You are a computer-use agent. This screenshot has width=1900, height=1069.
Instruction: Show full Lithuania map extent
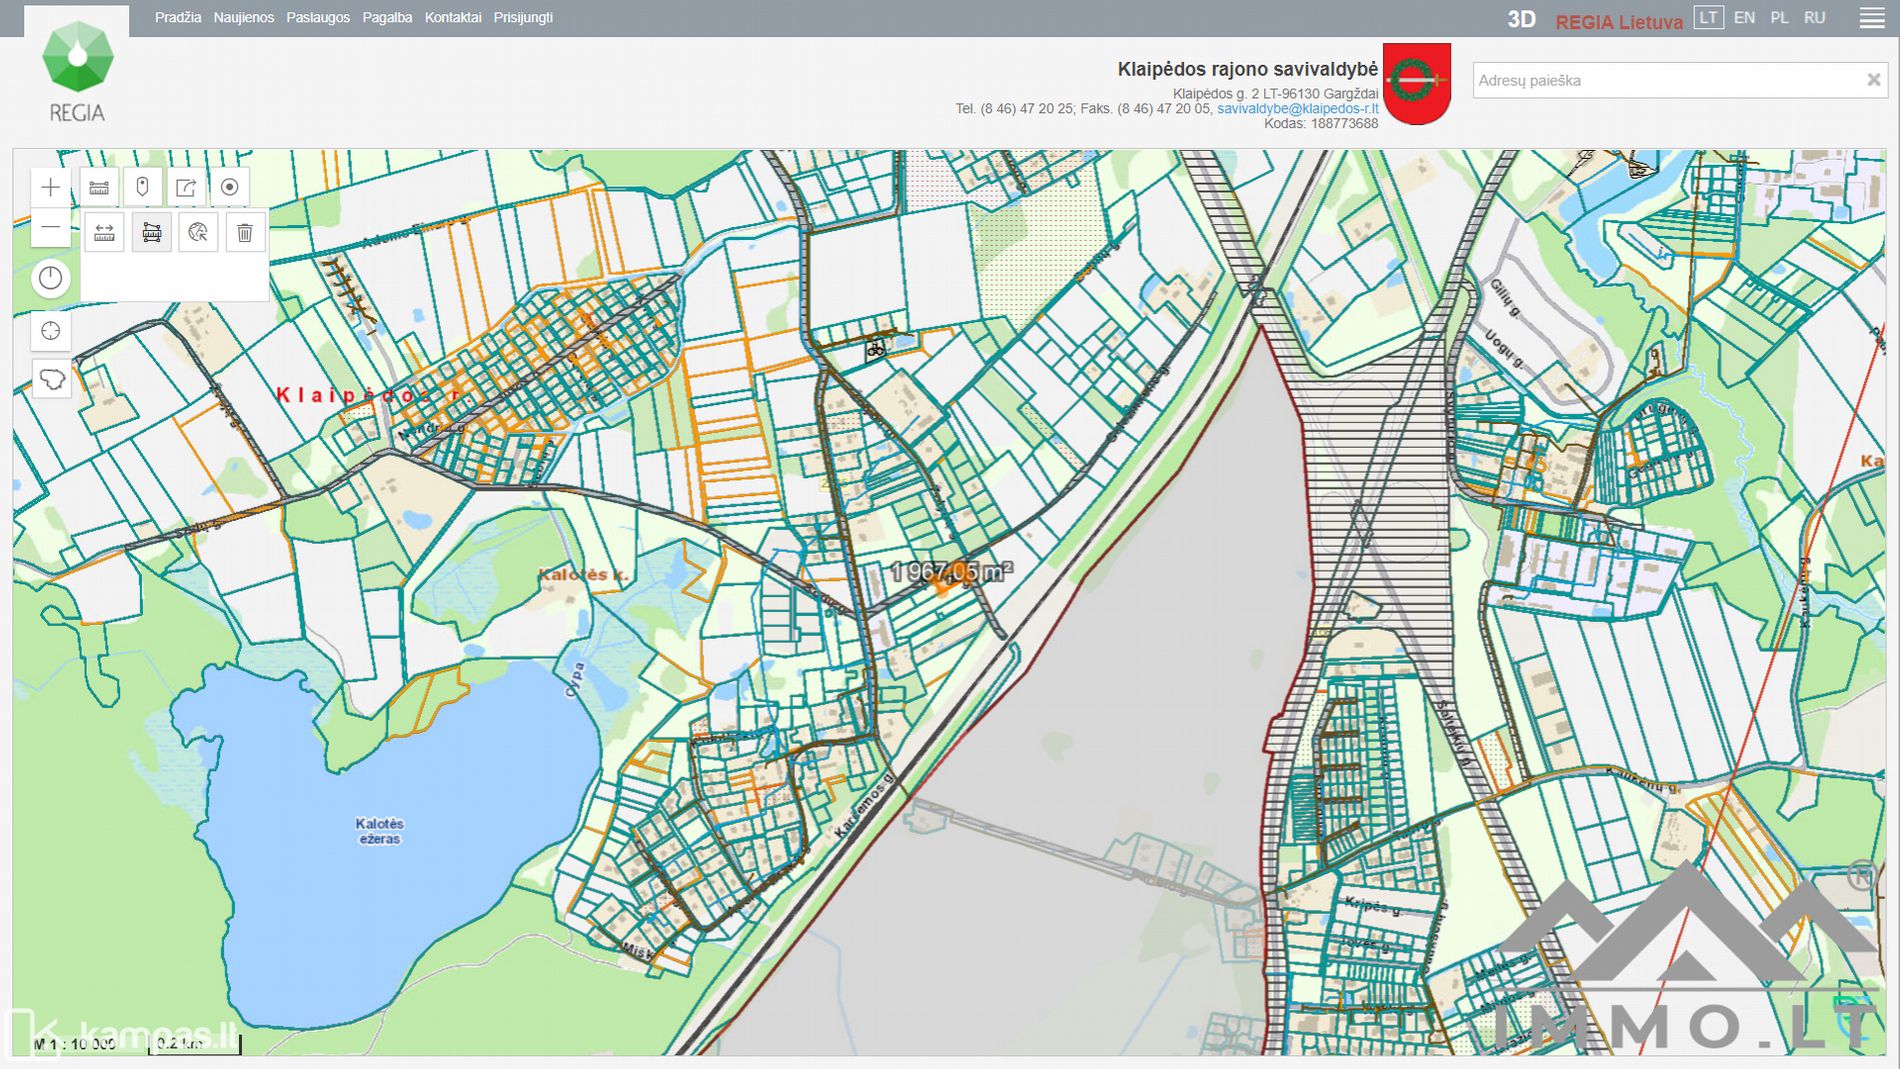tap(51, 380)
